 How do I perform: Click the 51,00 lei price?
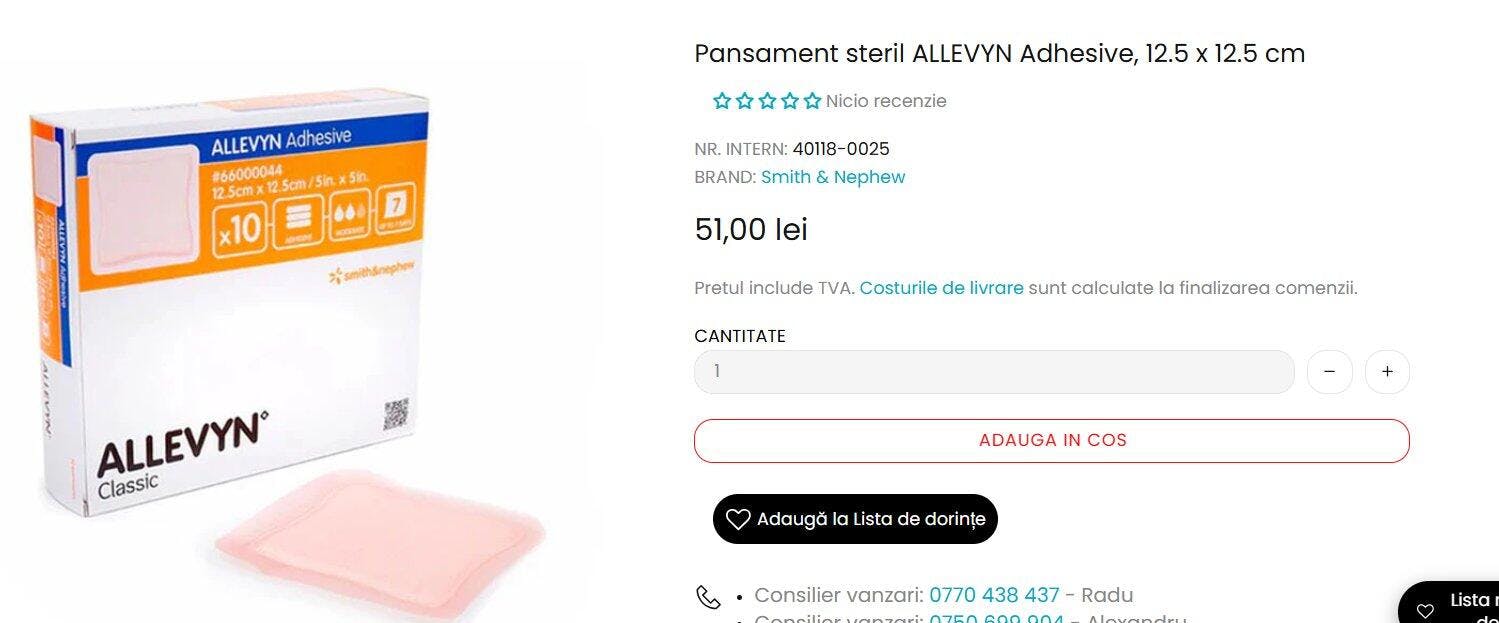pos(751,230)
